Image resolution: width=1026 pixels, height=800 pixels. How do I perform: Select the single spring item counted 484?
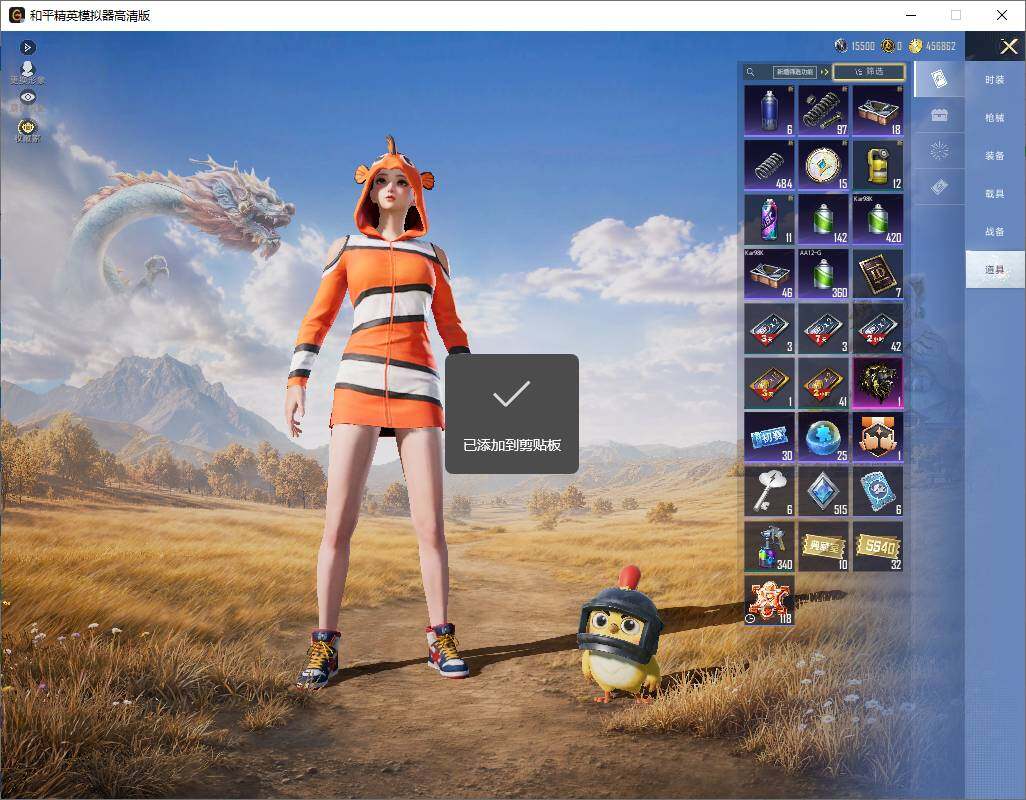(x=770, y=165)
